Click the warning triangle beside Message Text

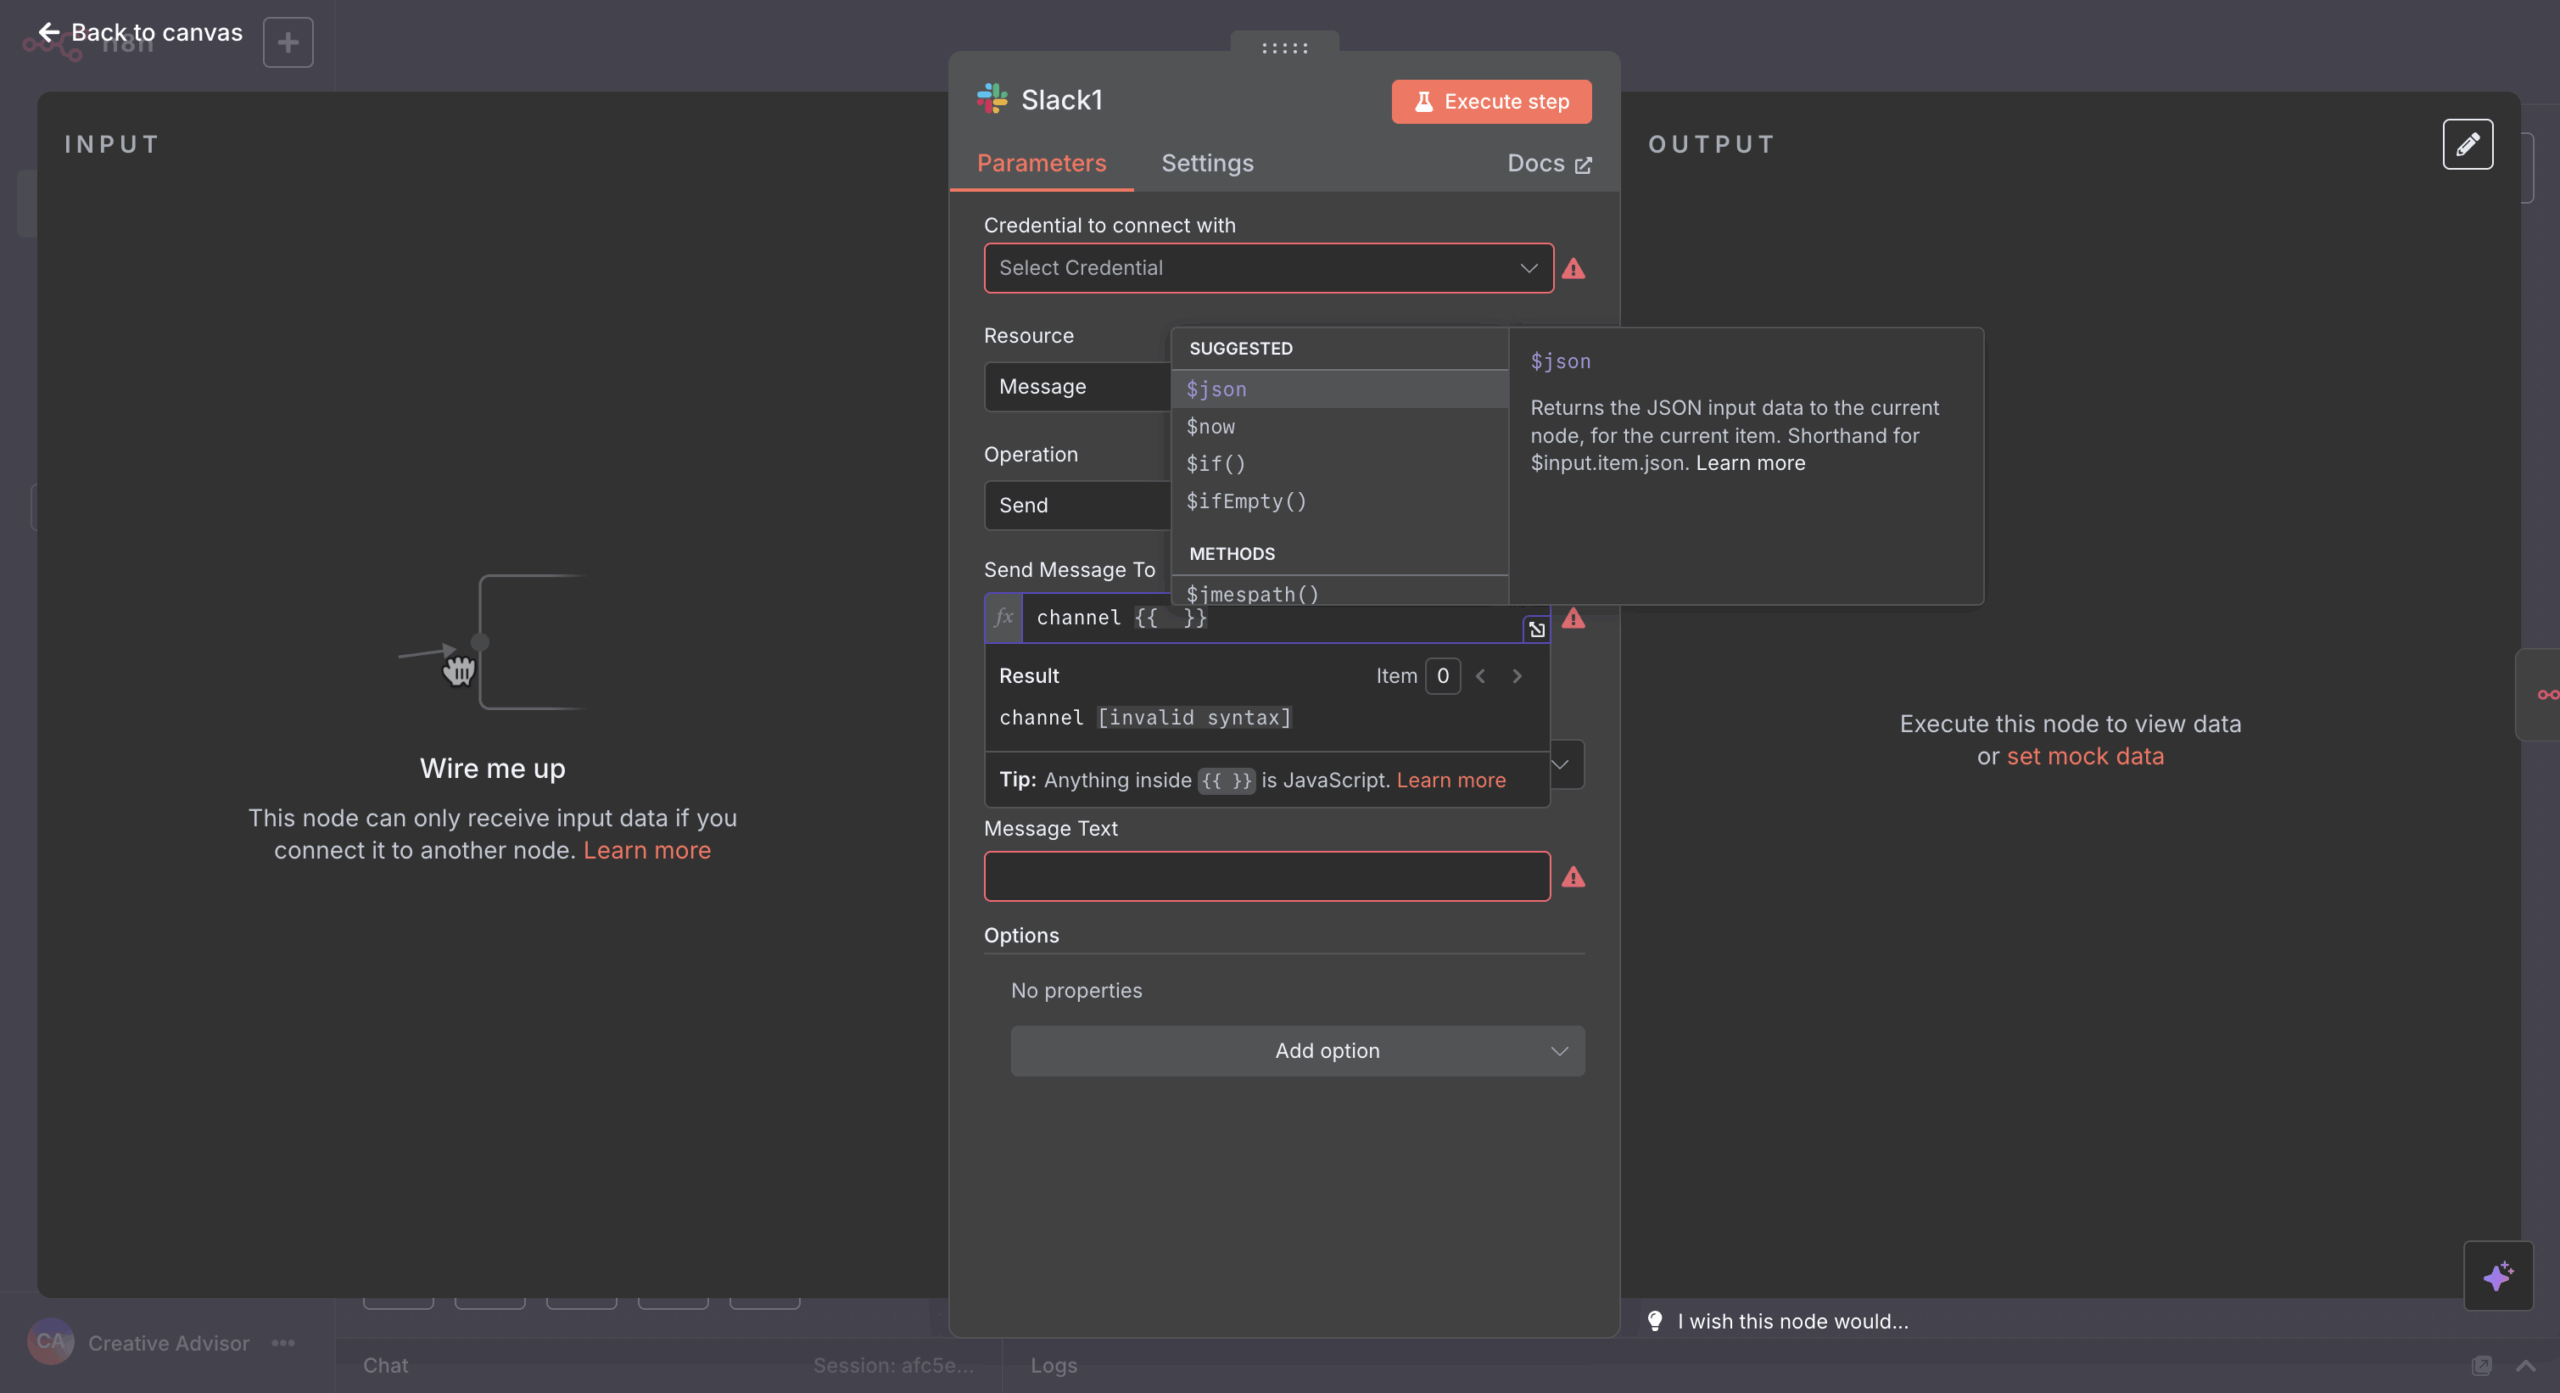tap(1574, 877)
